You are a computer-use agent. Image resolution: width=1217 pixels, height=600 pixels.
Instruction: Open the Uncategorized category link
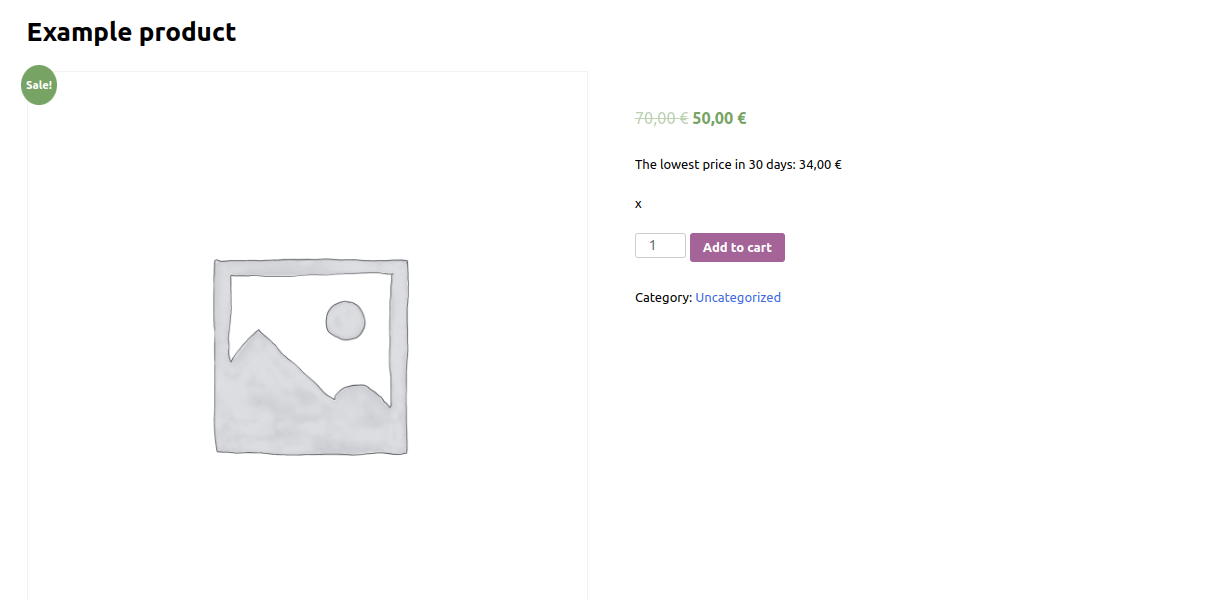(x=738, y=297)
